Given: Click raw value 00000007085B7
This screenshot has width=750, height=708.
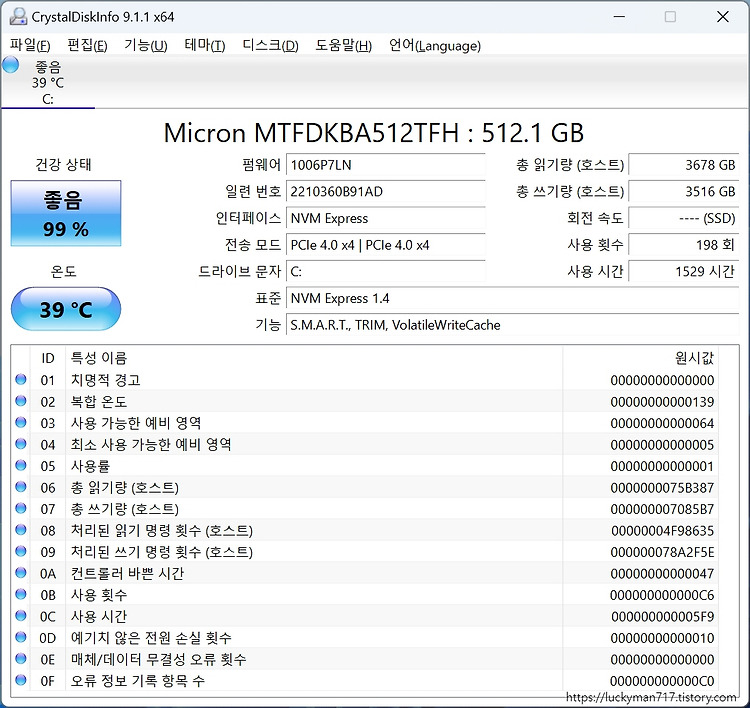Looking at the screenshot, I should coord(662,509).
